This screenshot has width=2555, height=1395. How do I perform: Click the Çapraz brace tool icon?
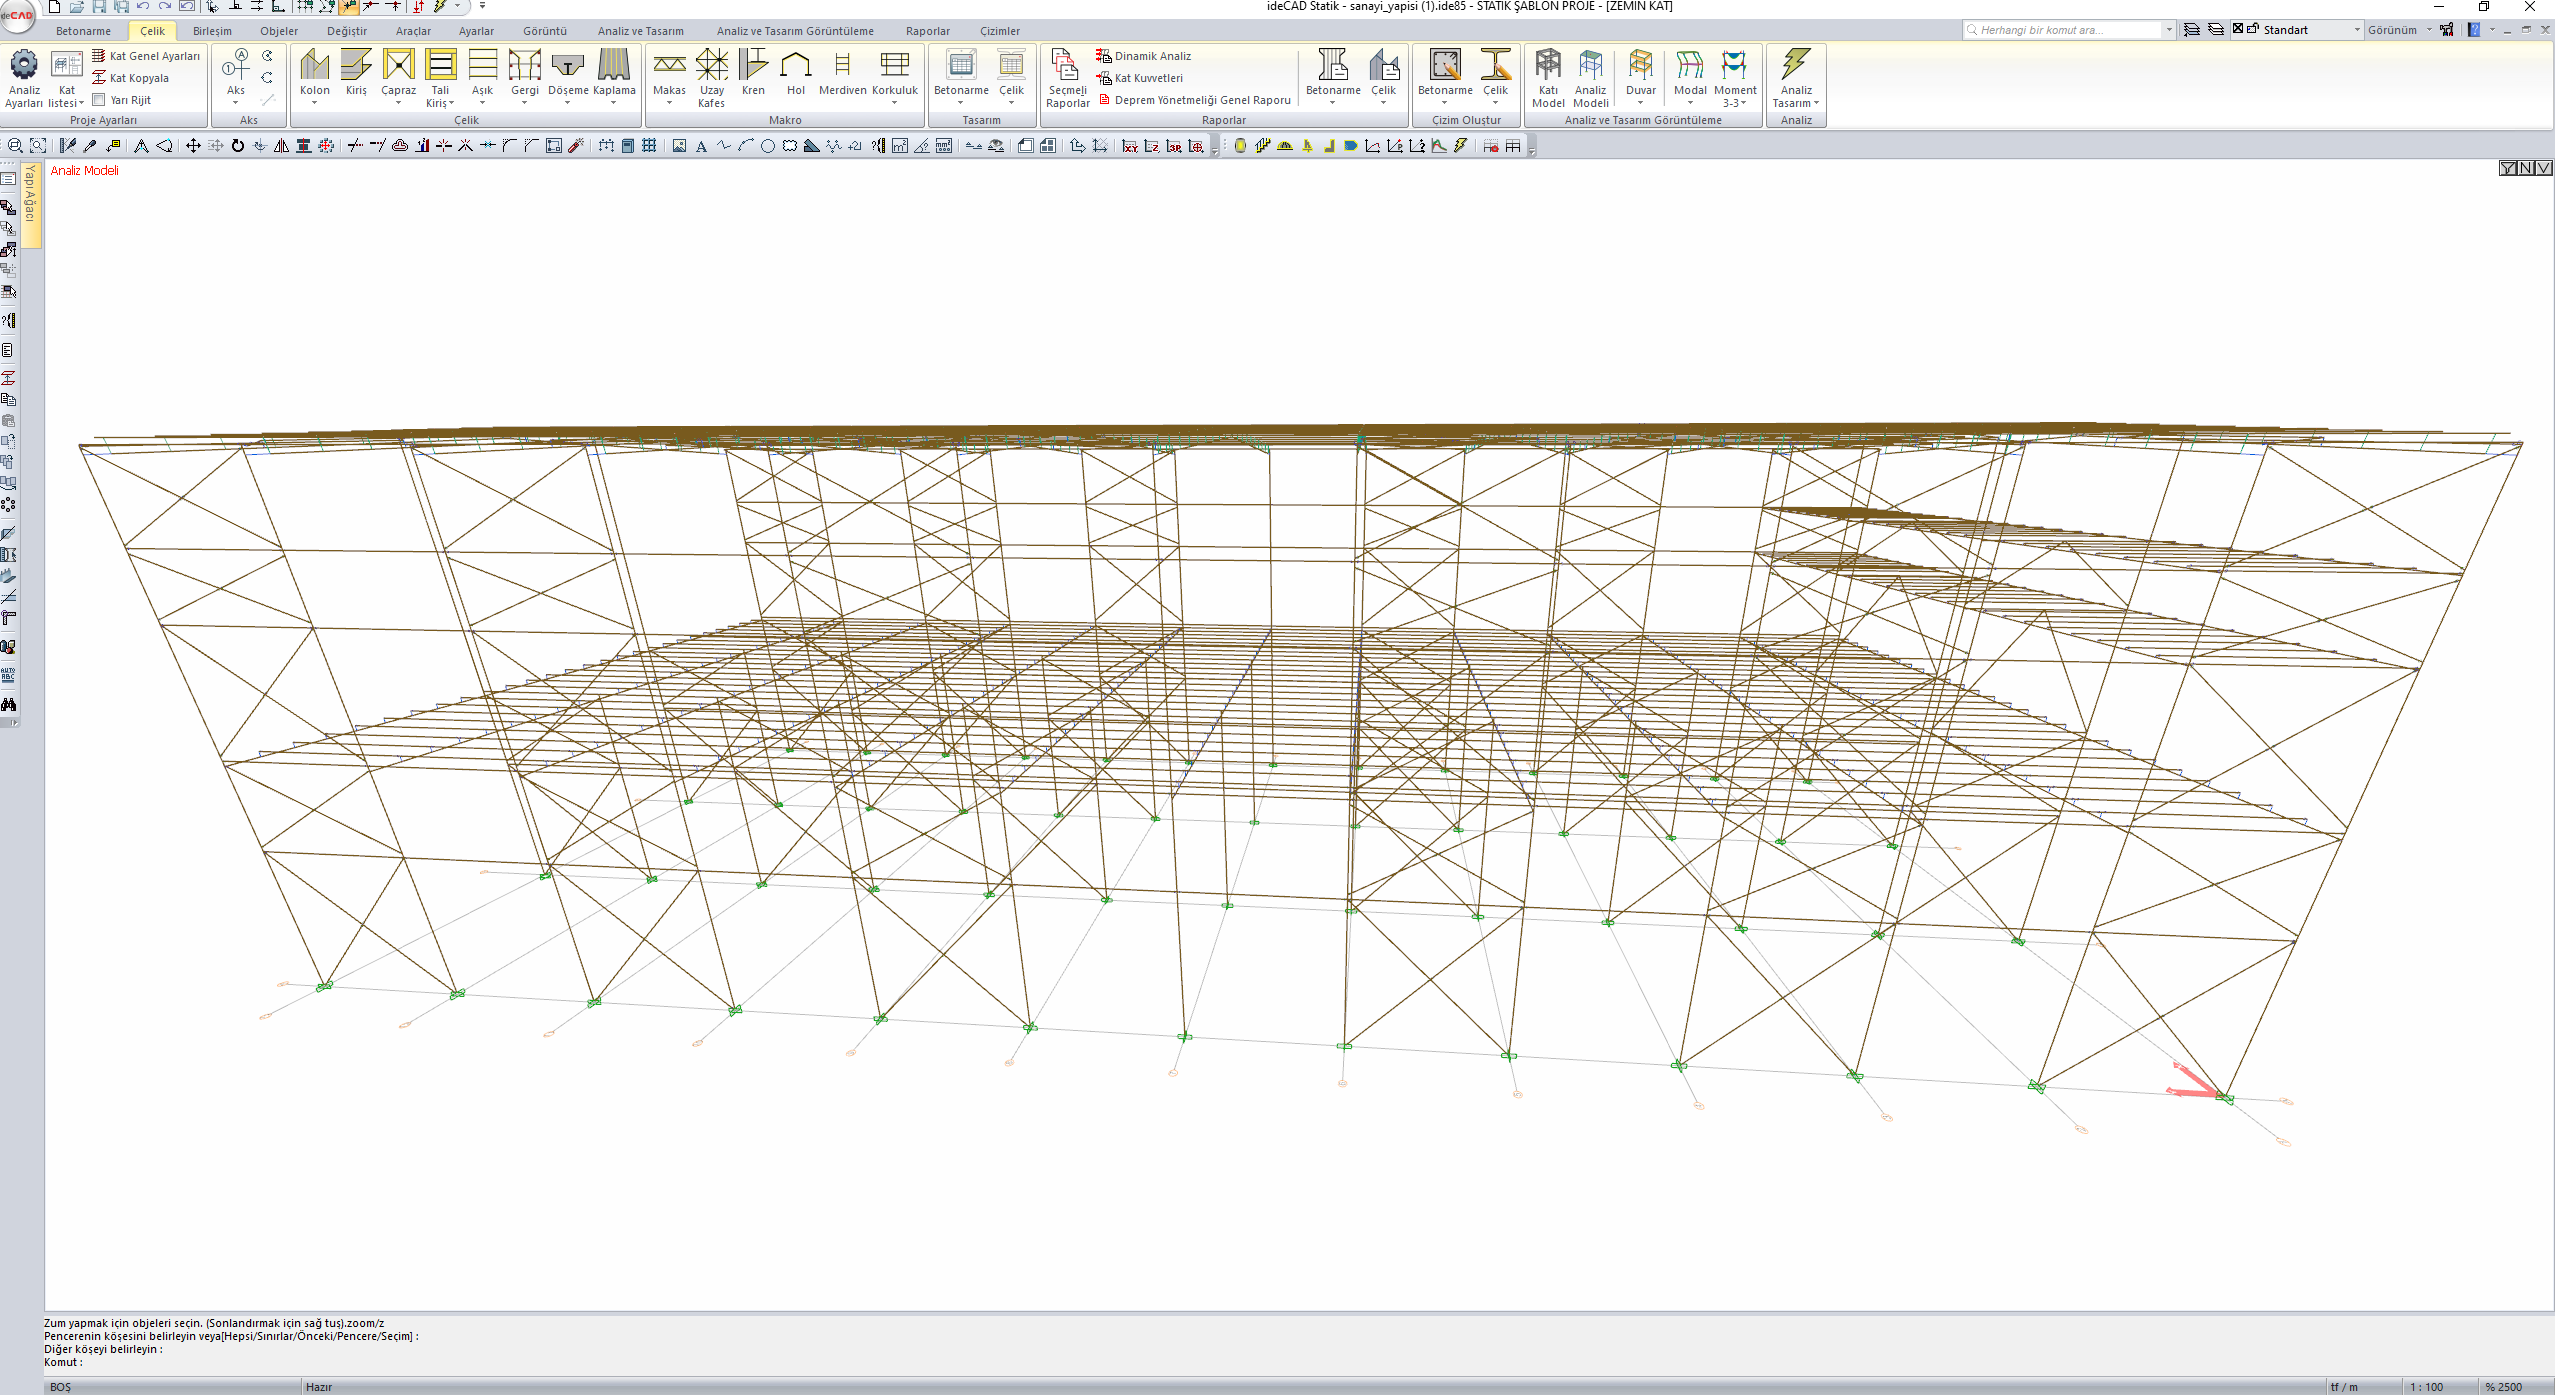tap(398, 66)
